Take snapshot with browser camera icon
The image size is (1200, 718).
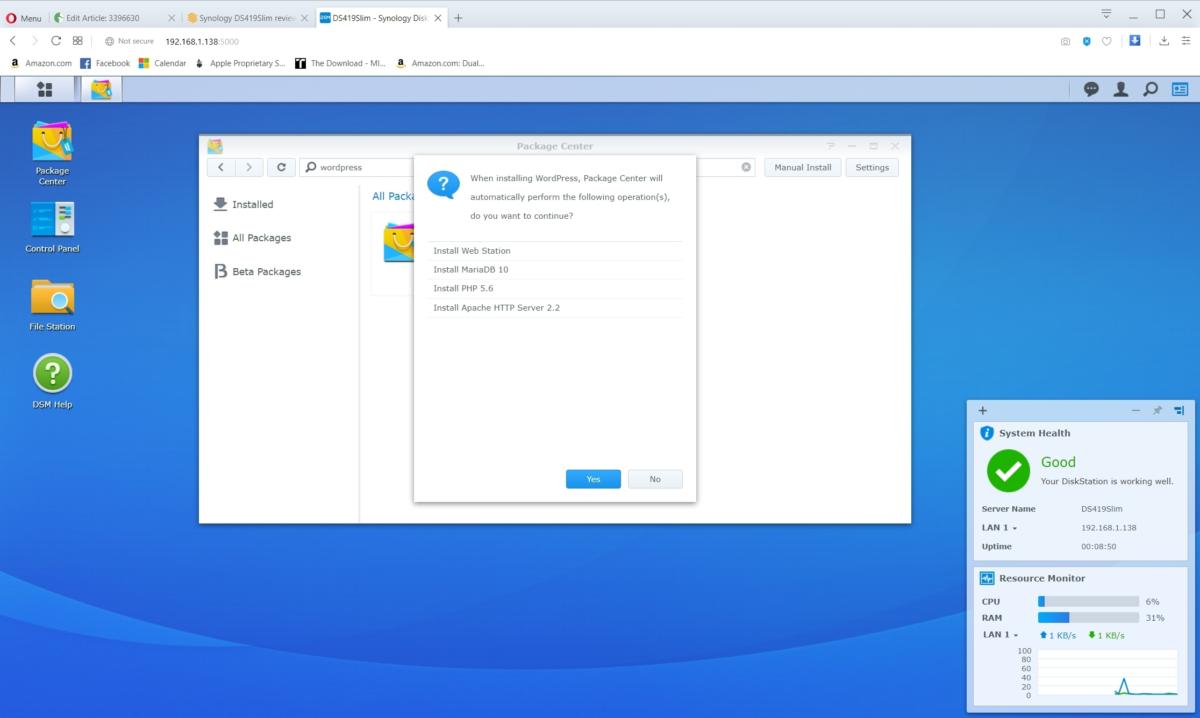coord(1065,41)
